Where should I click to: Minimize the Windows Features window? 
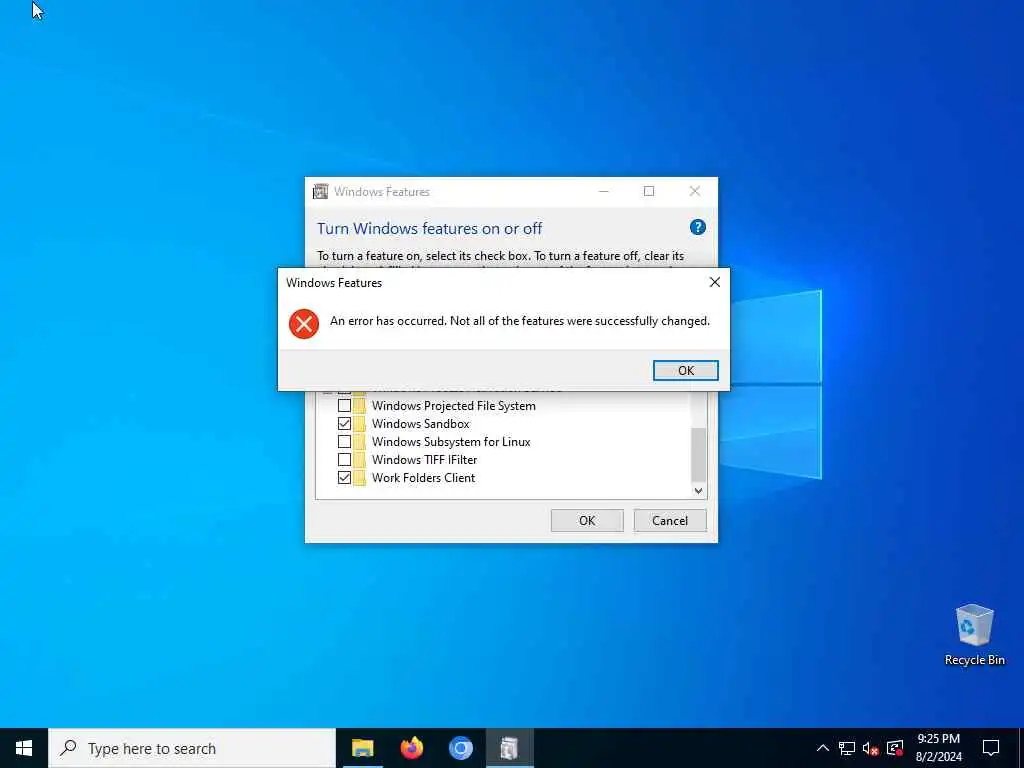[603, 191]
